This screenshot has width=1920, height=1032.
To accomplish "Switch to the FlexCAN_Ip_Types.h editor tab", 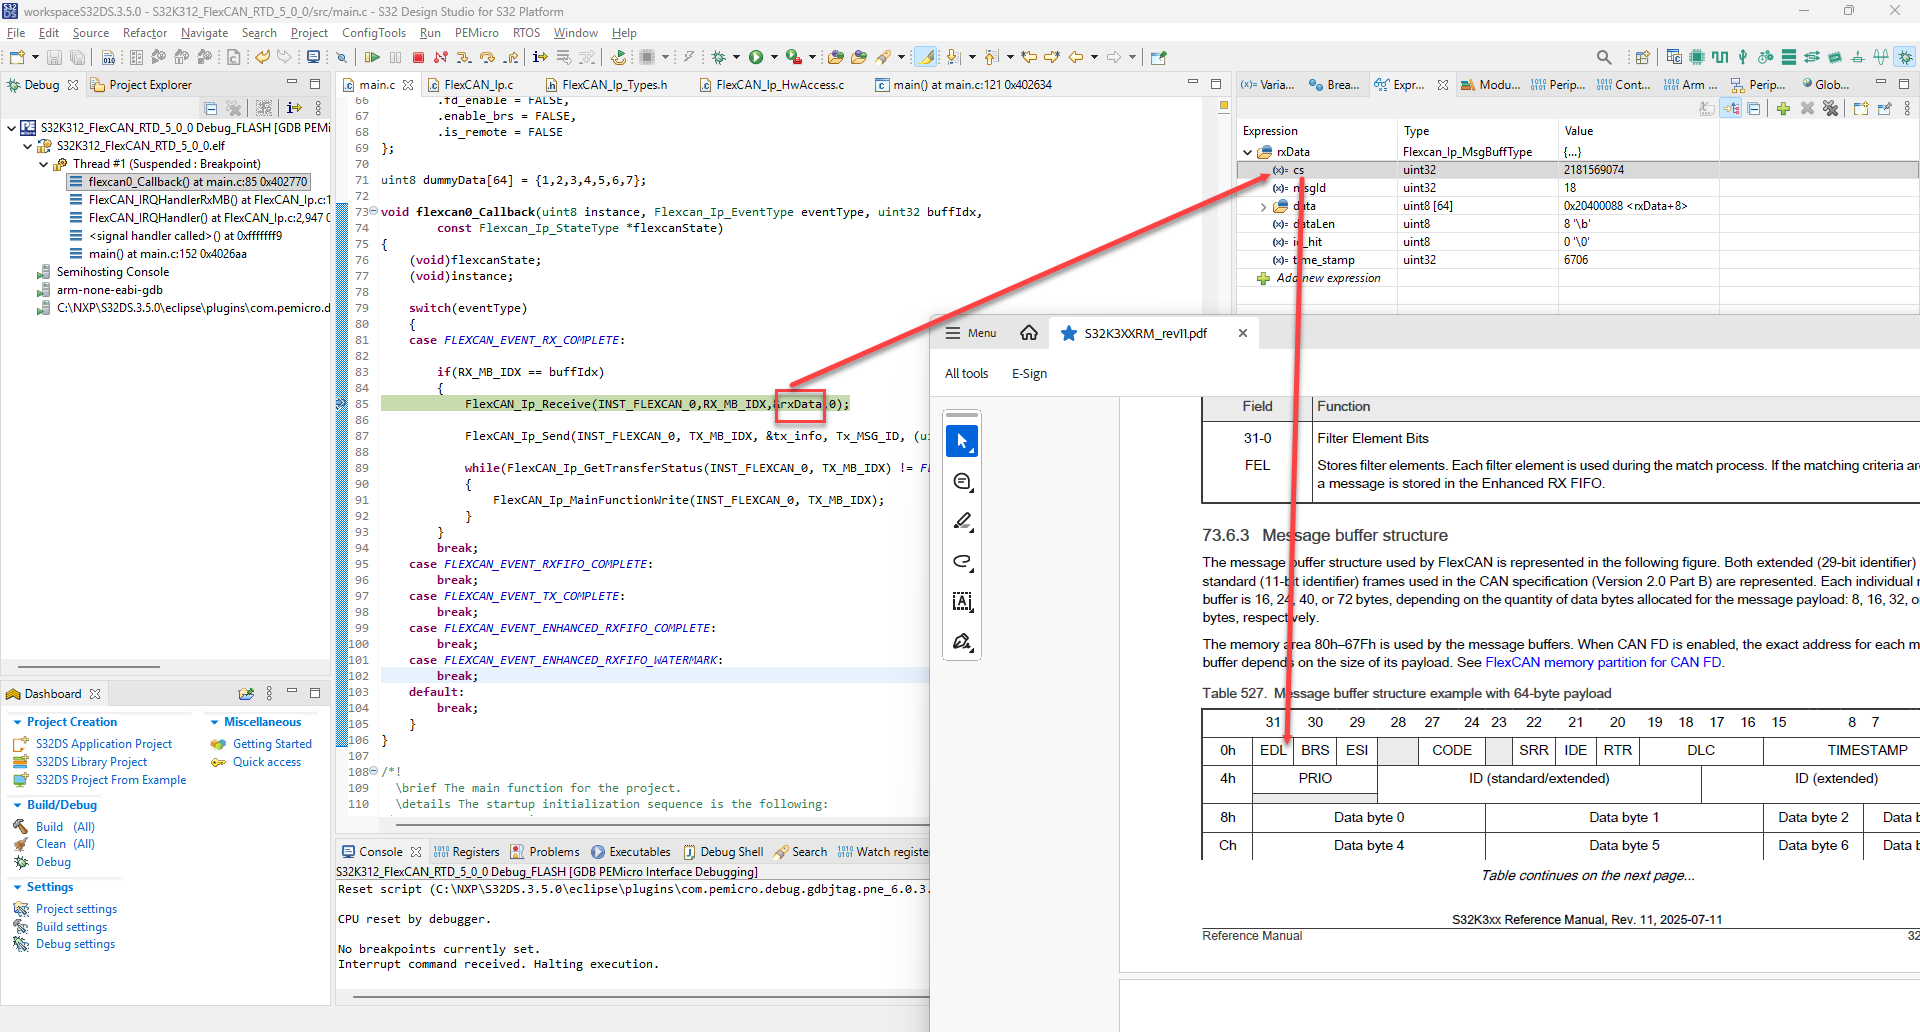I will pyautogui.click(x=606, y=85).
